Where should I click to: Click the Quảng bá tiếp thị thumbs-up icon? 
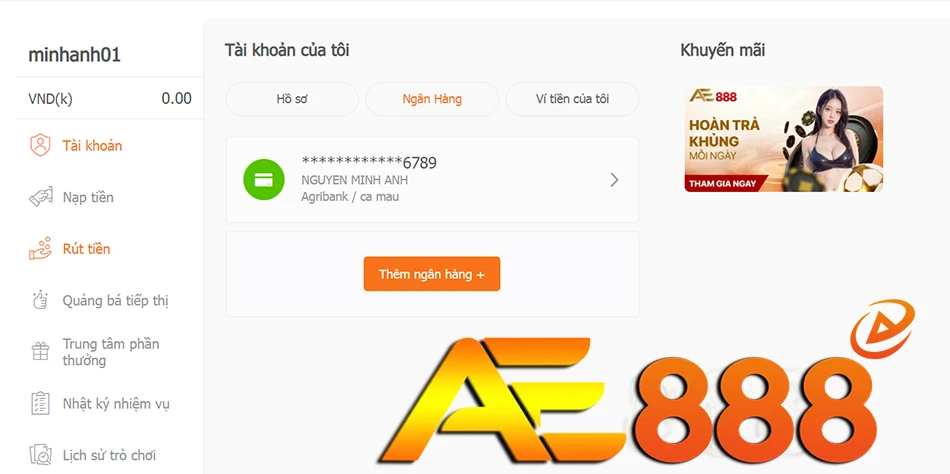coord(41,300)
